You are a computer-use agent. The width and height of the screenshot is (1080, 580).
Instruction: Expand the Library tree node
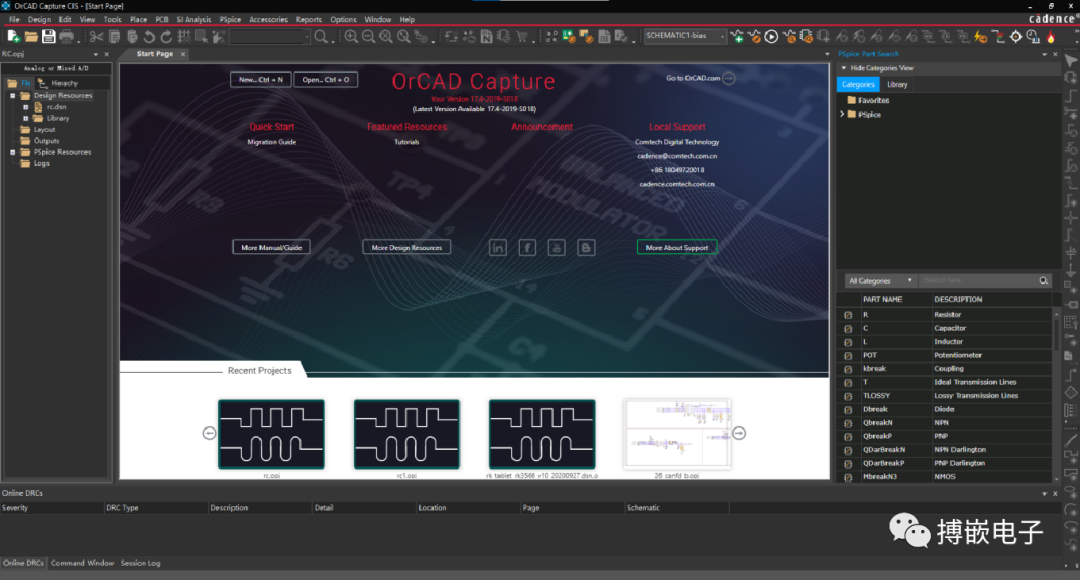[25, 118]
